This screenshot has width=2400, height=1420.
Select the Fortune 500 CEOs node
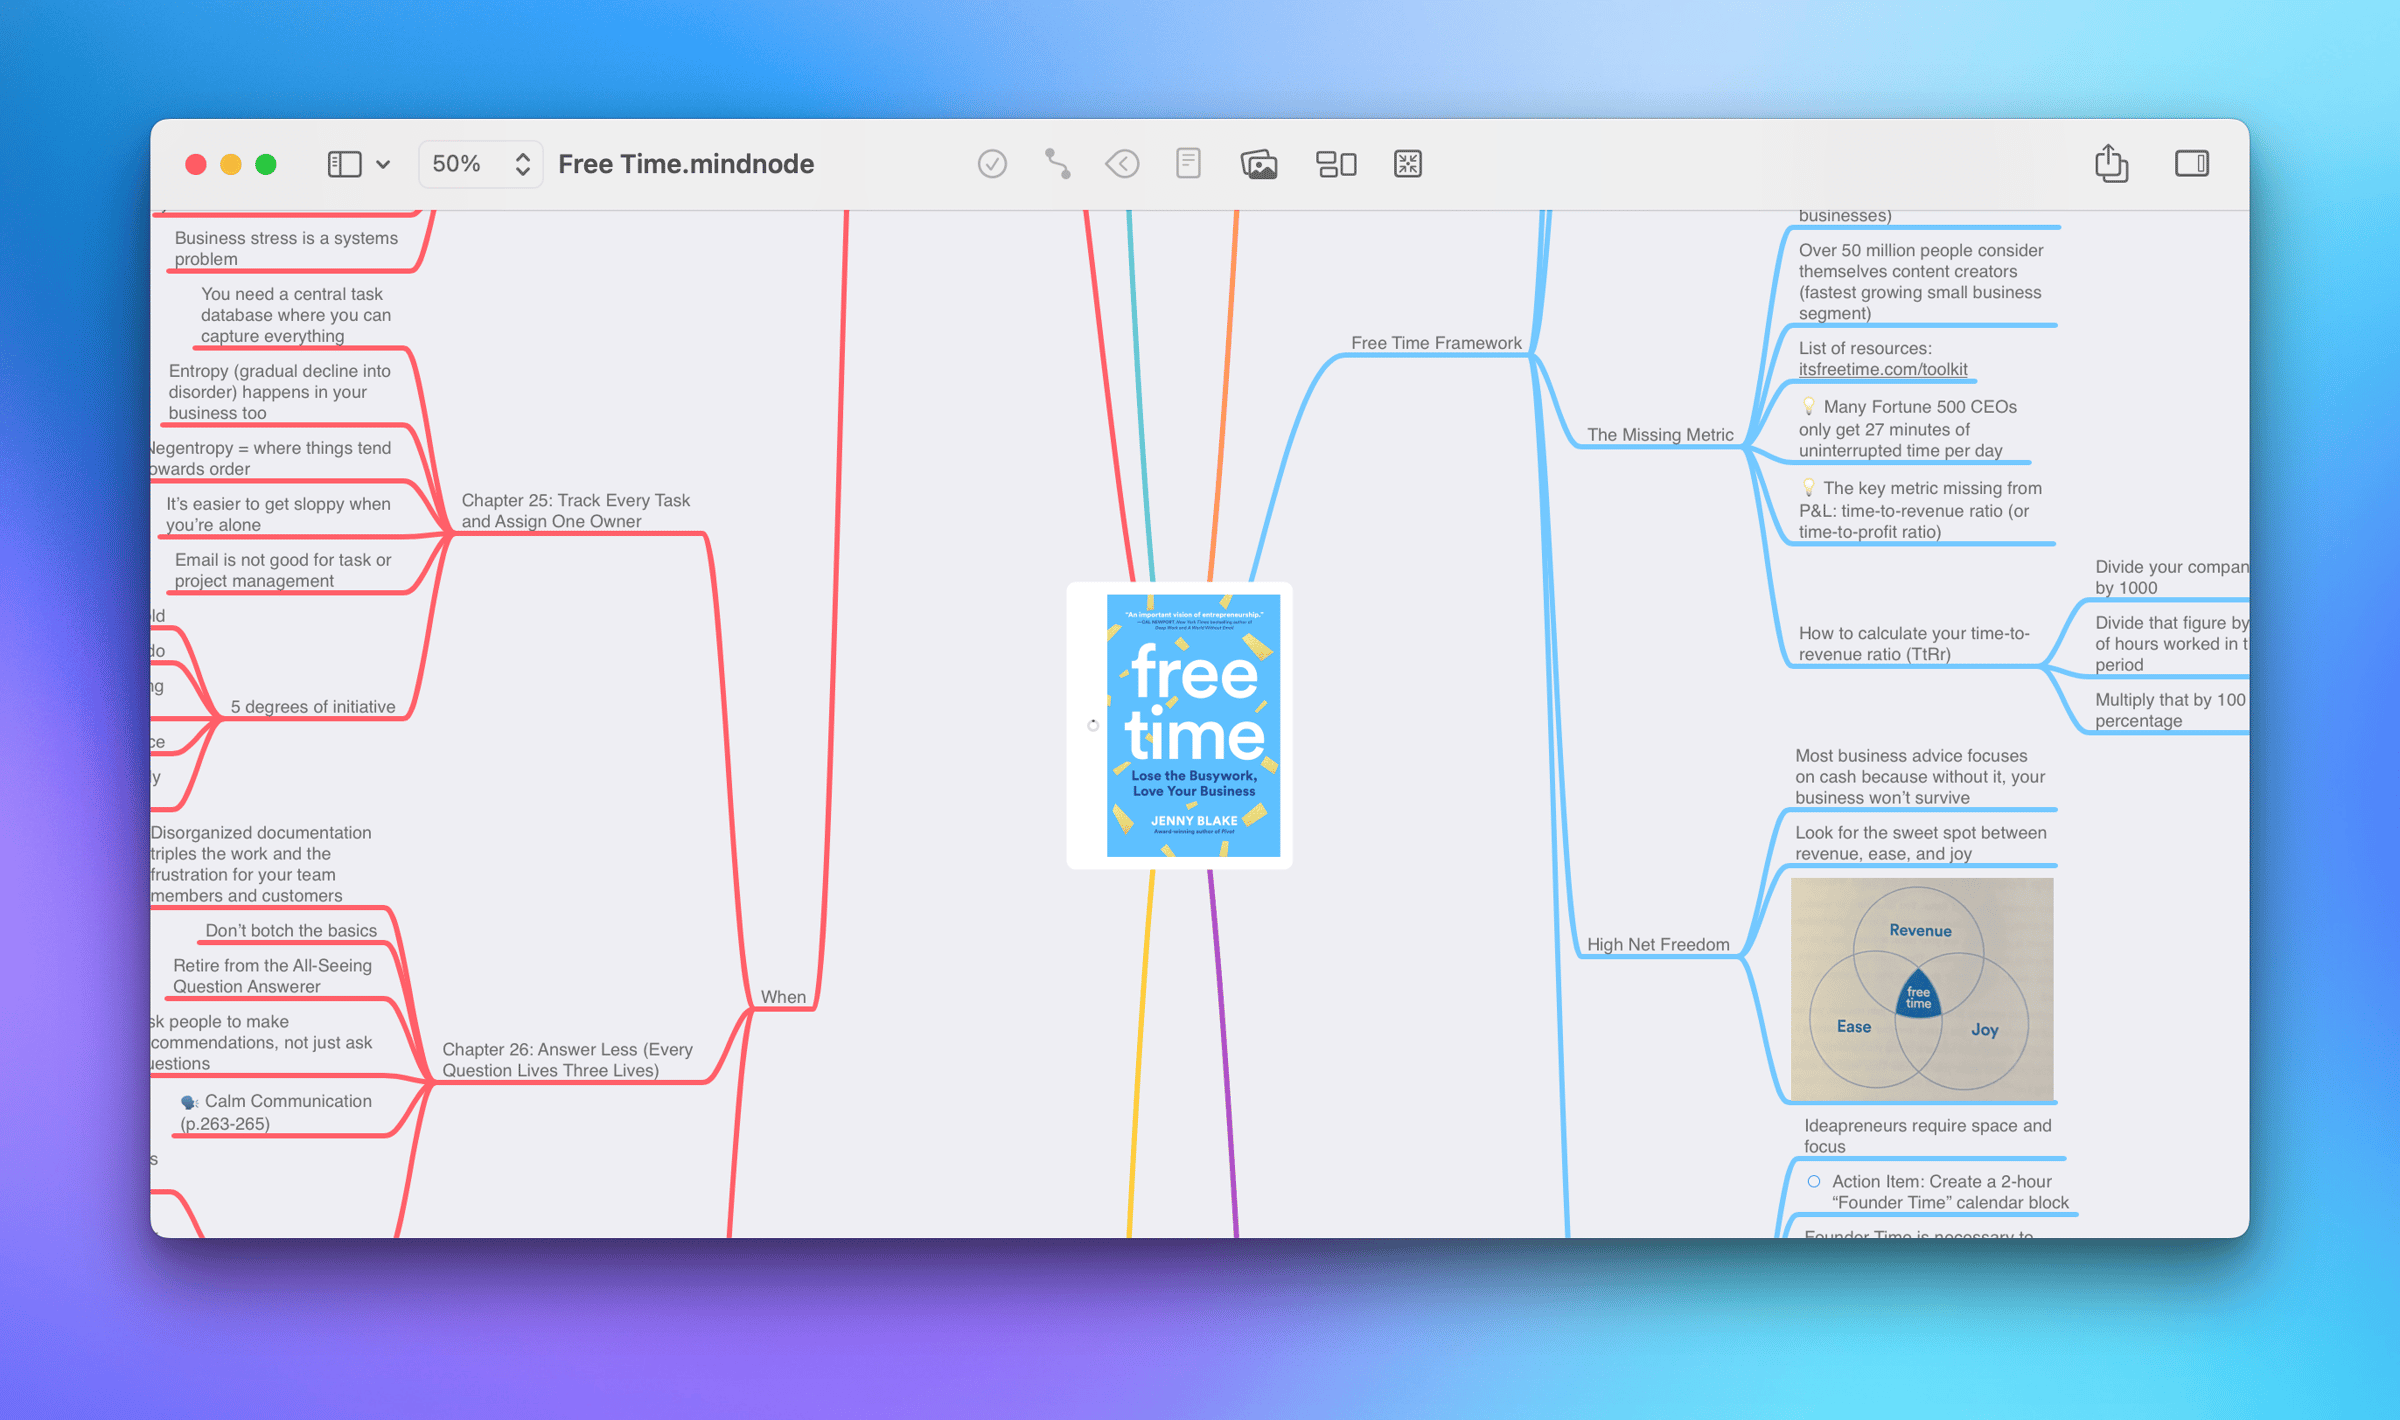tap(1908, 428)
